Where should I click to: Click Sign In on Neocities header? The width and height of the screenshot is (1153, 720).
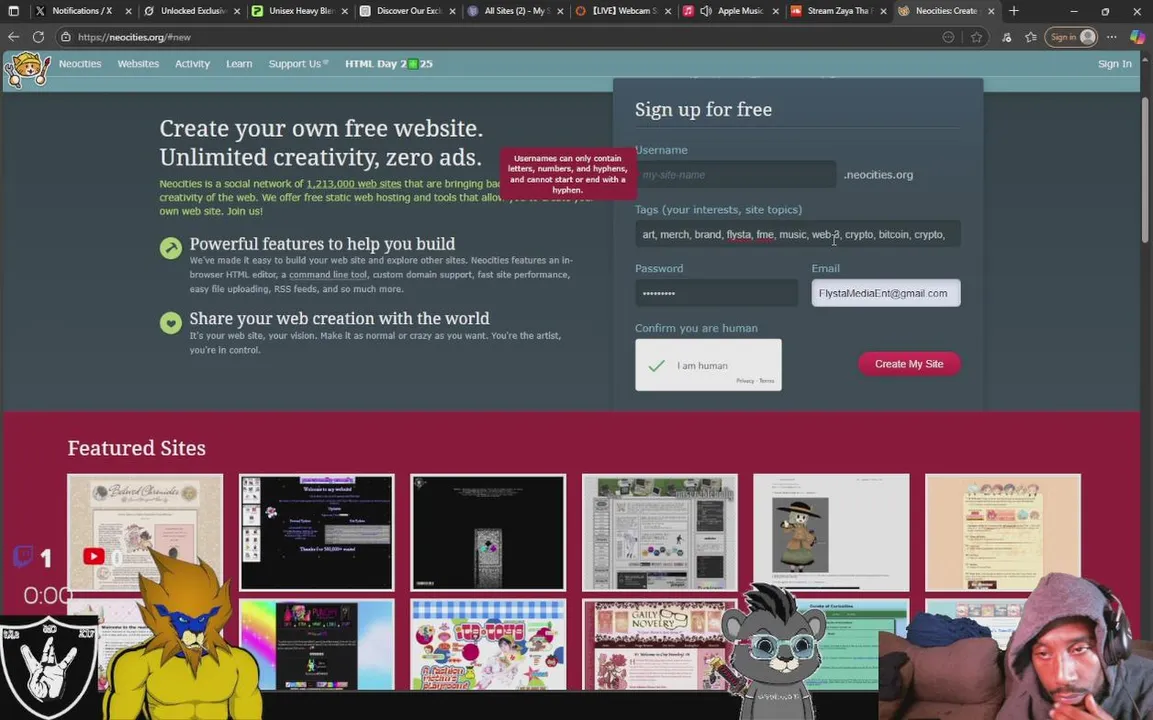(x=1115, y=64)
